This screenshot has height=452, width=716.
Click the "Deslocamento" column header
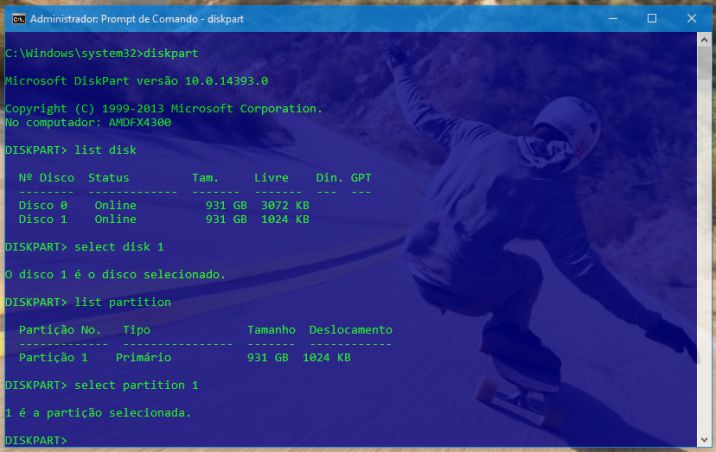coord(351,330)
